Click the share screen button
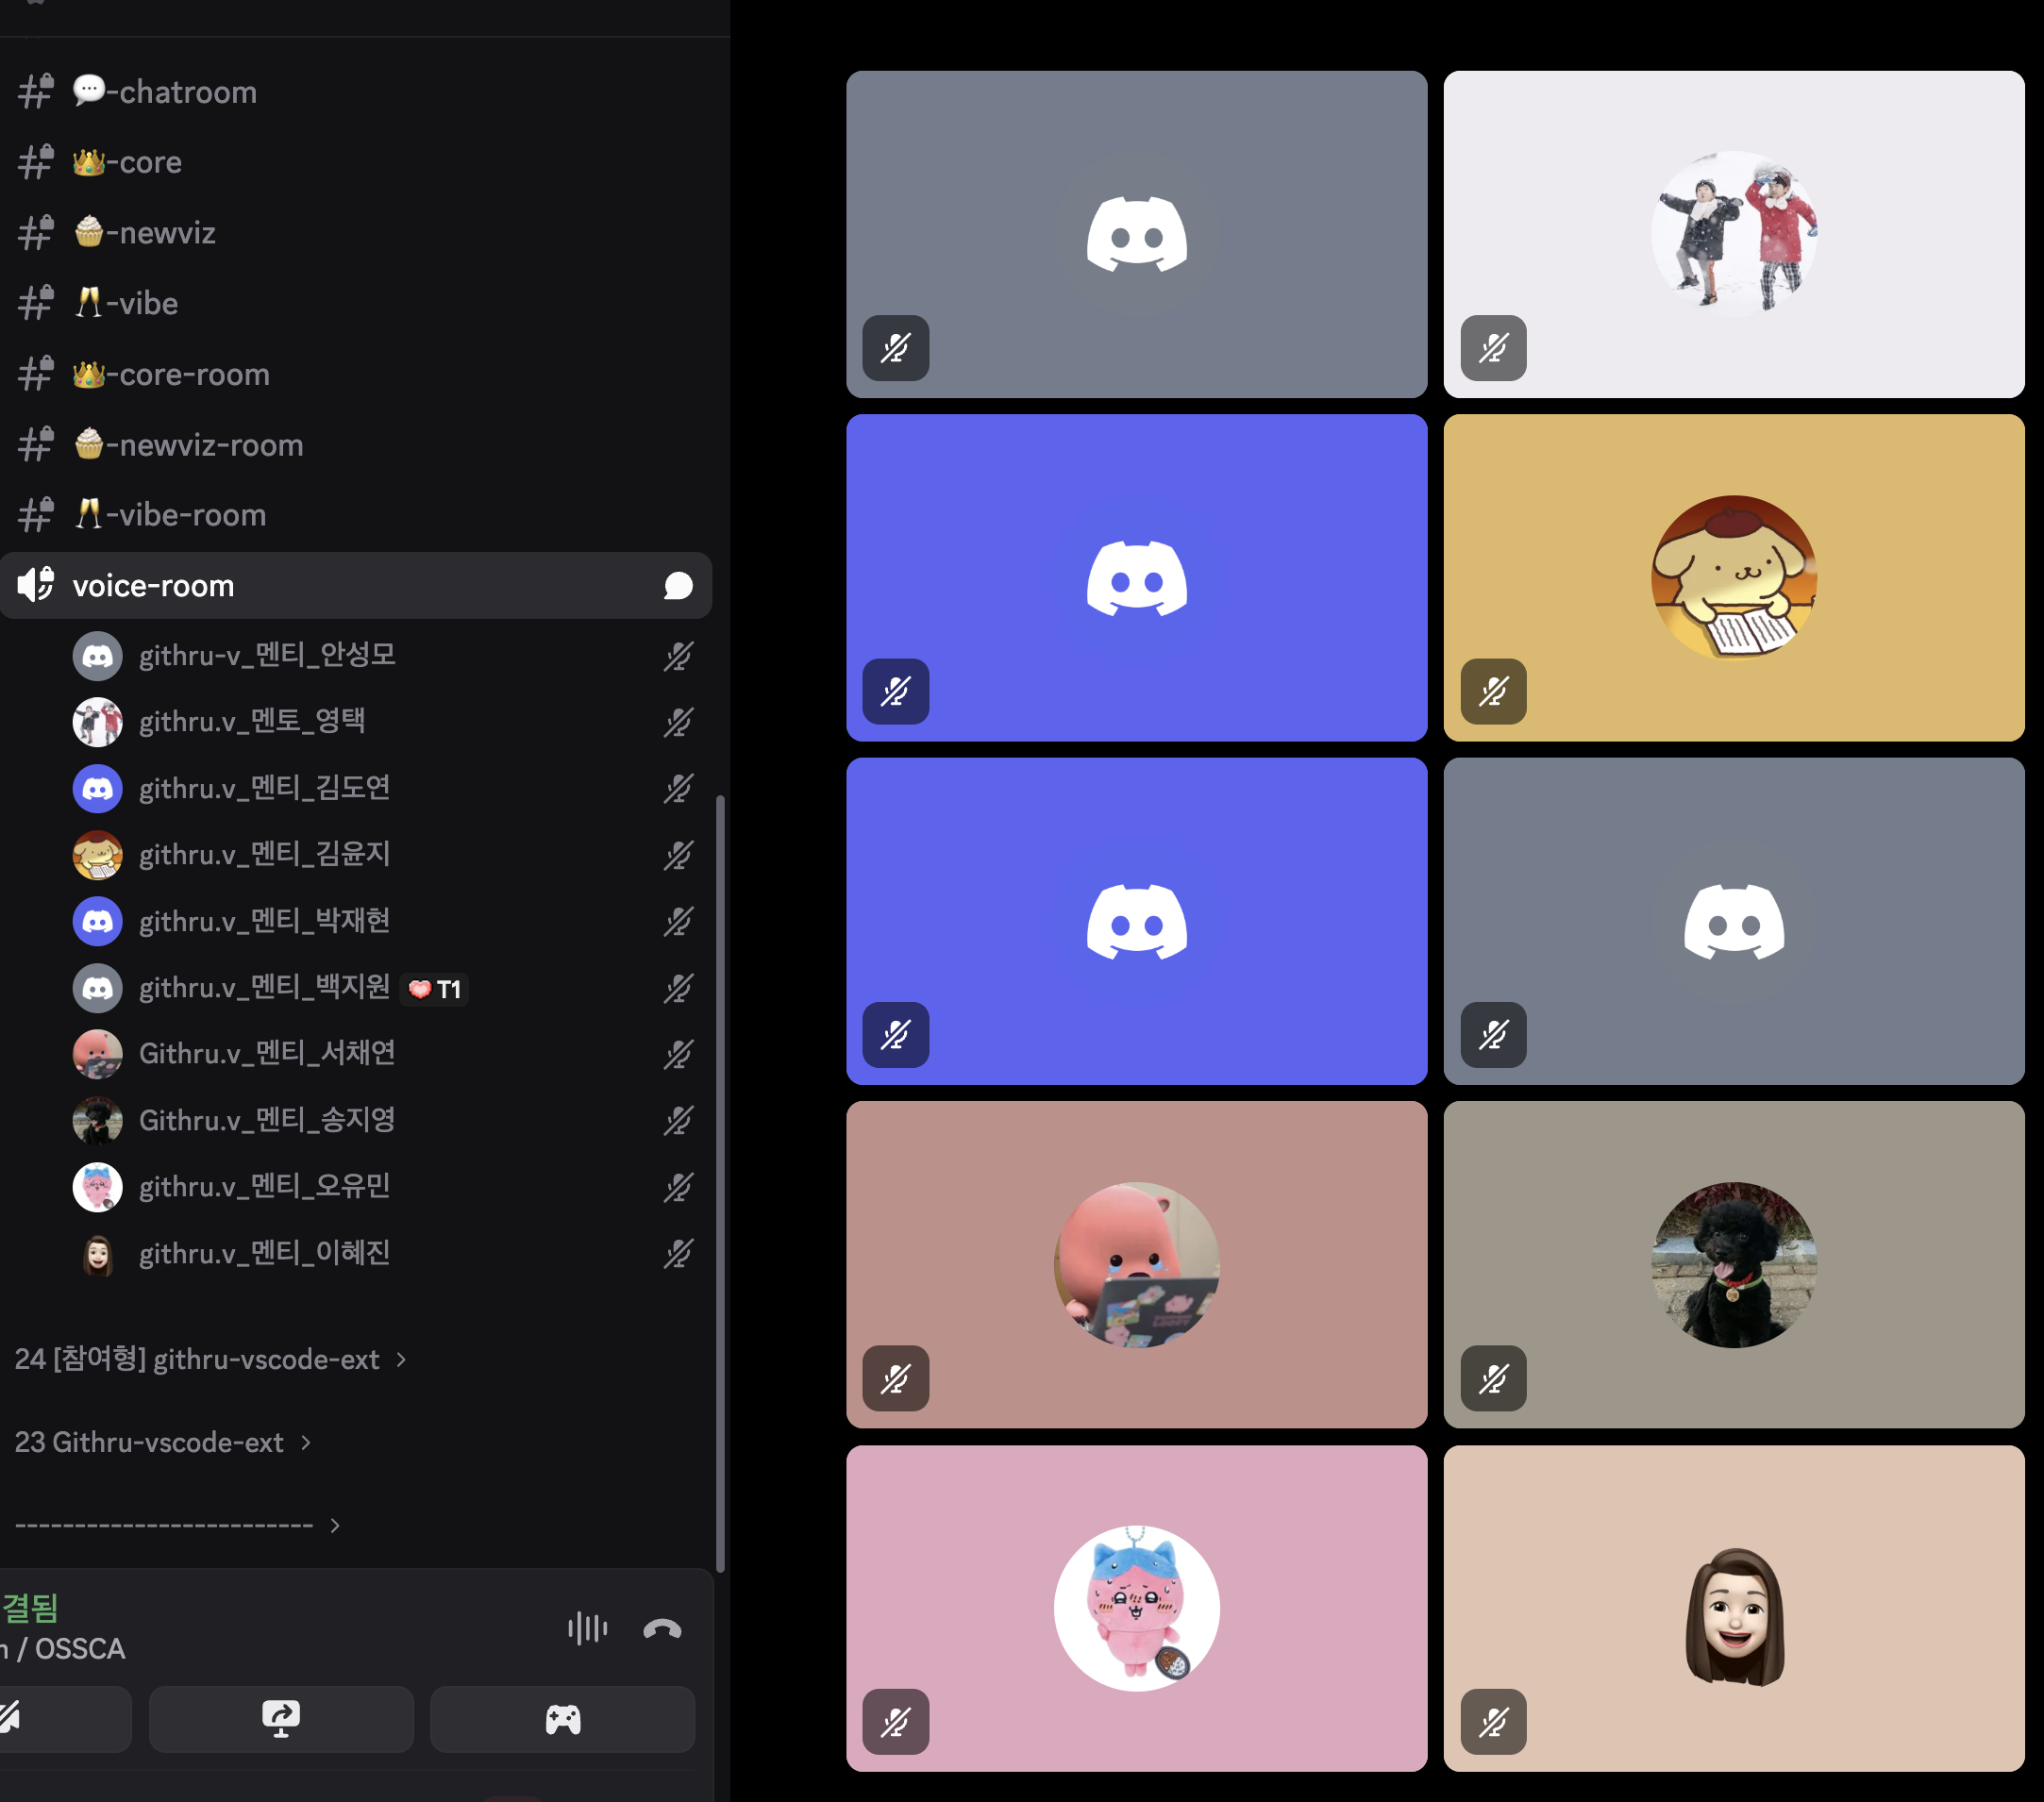Image resolution: width=2044 pixels, height=1802 pixels. tap(281, 1719)
